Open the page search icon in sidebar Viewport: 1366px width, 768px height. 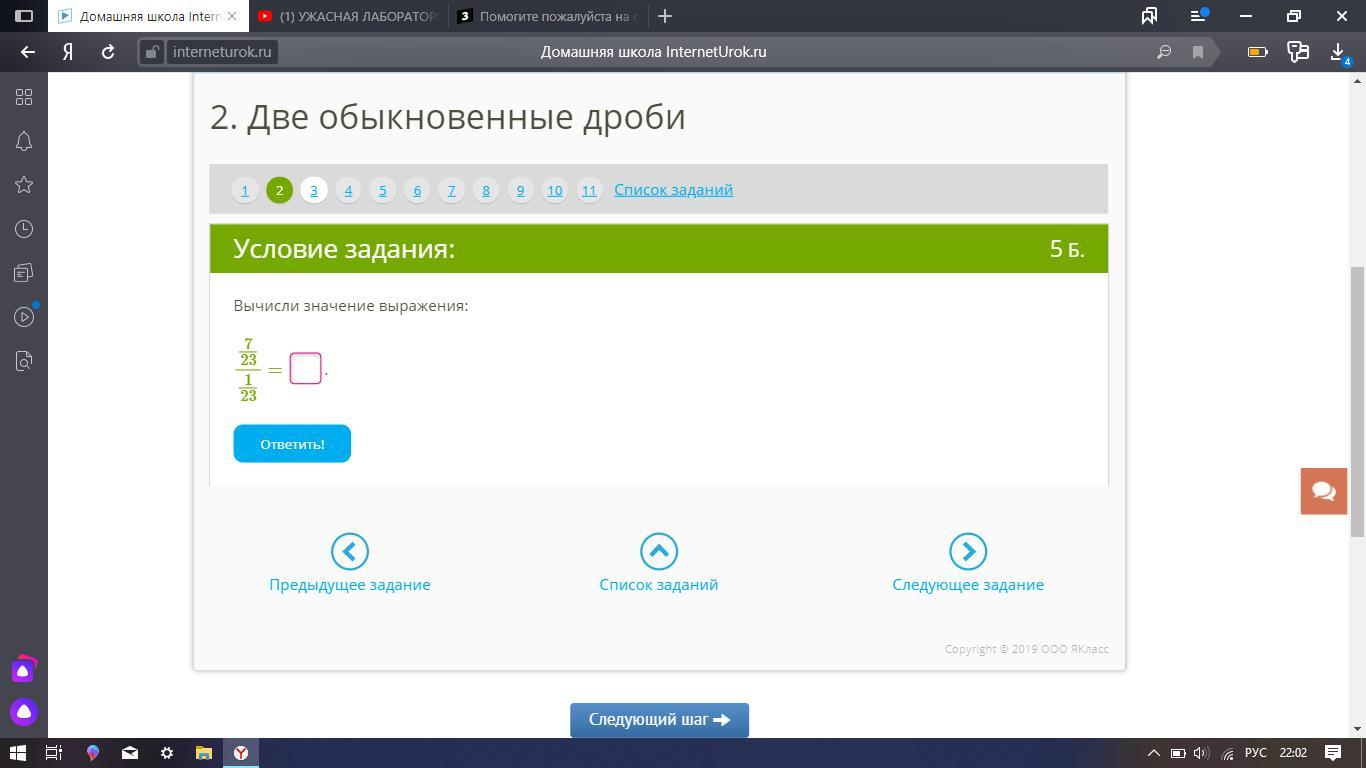coord(24,361)
